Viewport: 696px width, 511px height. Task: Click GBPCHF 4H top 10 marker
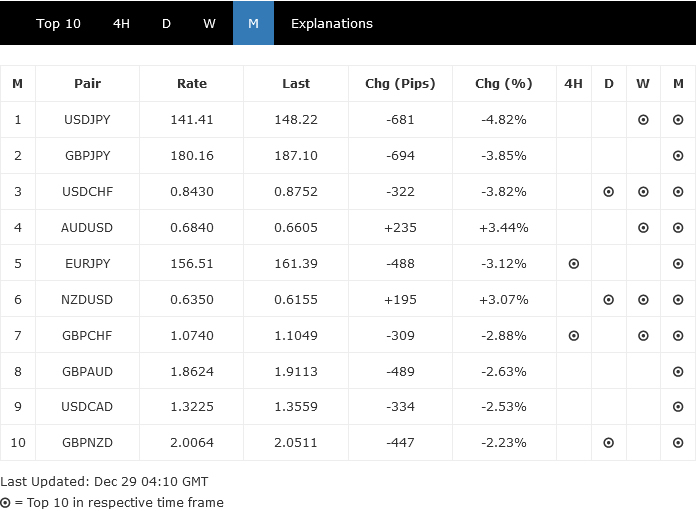[573, 336]
